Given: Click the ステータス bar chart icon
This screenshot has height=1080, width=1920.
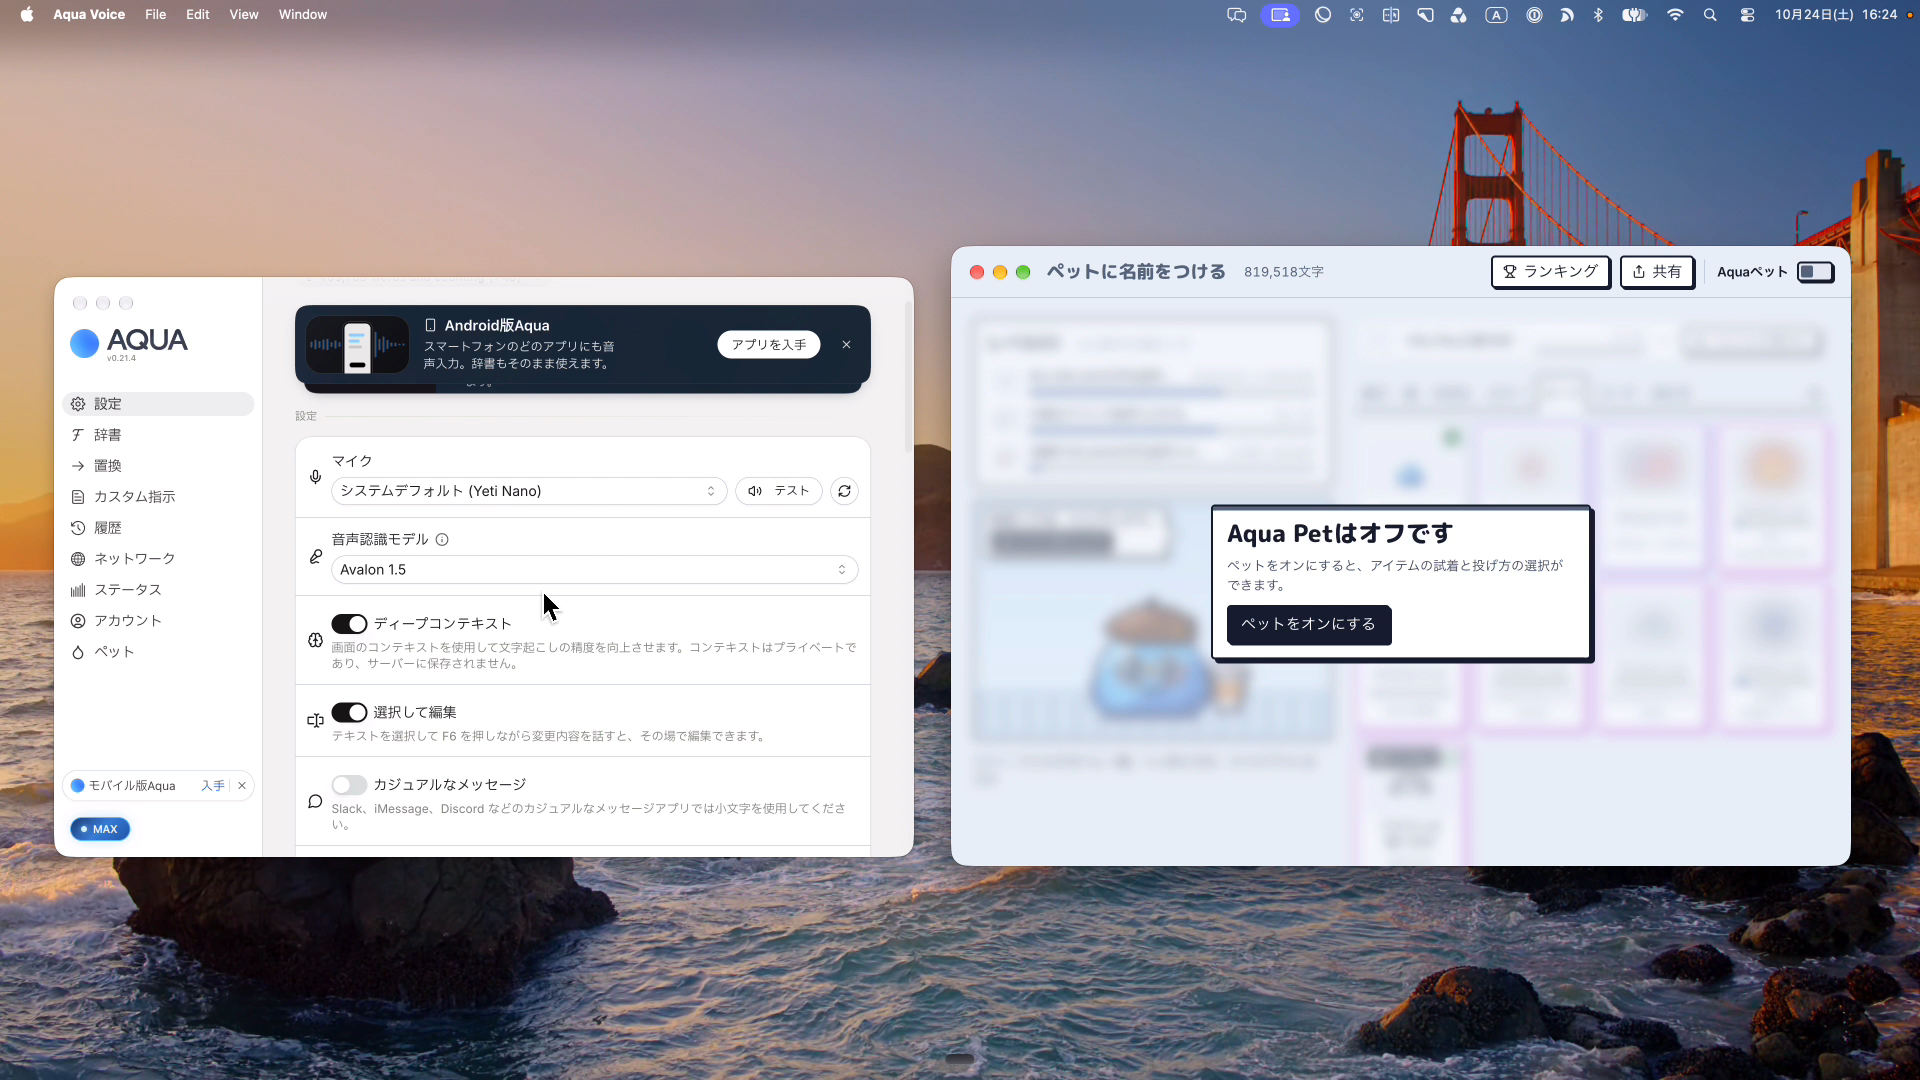Looking at the screenshot, I should pyautogui.click(x=78, y=590).
